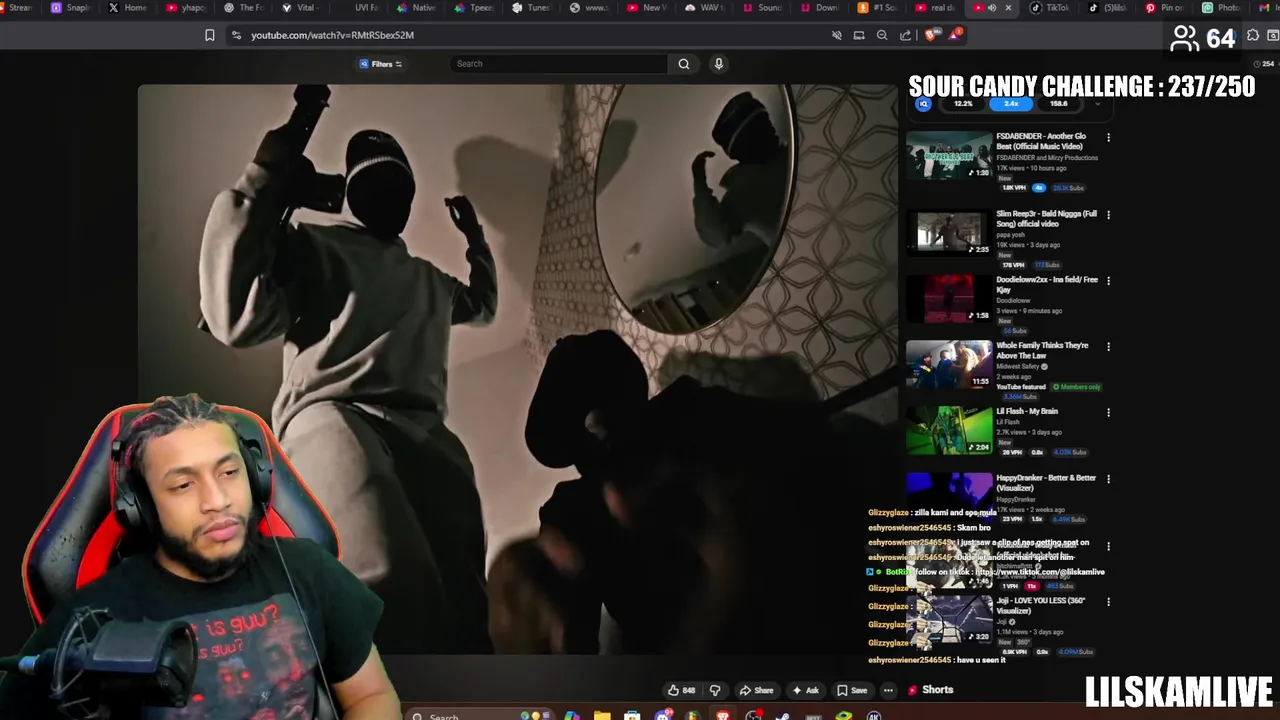1280x720 pixels.
Task: Expand the chevron right of stat pills
Action: click(1097, 103)
